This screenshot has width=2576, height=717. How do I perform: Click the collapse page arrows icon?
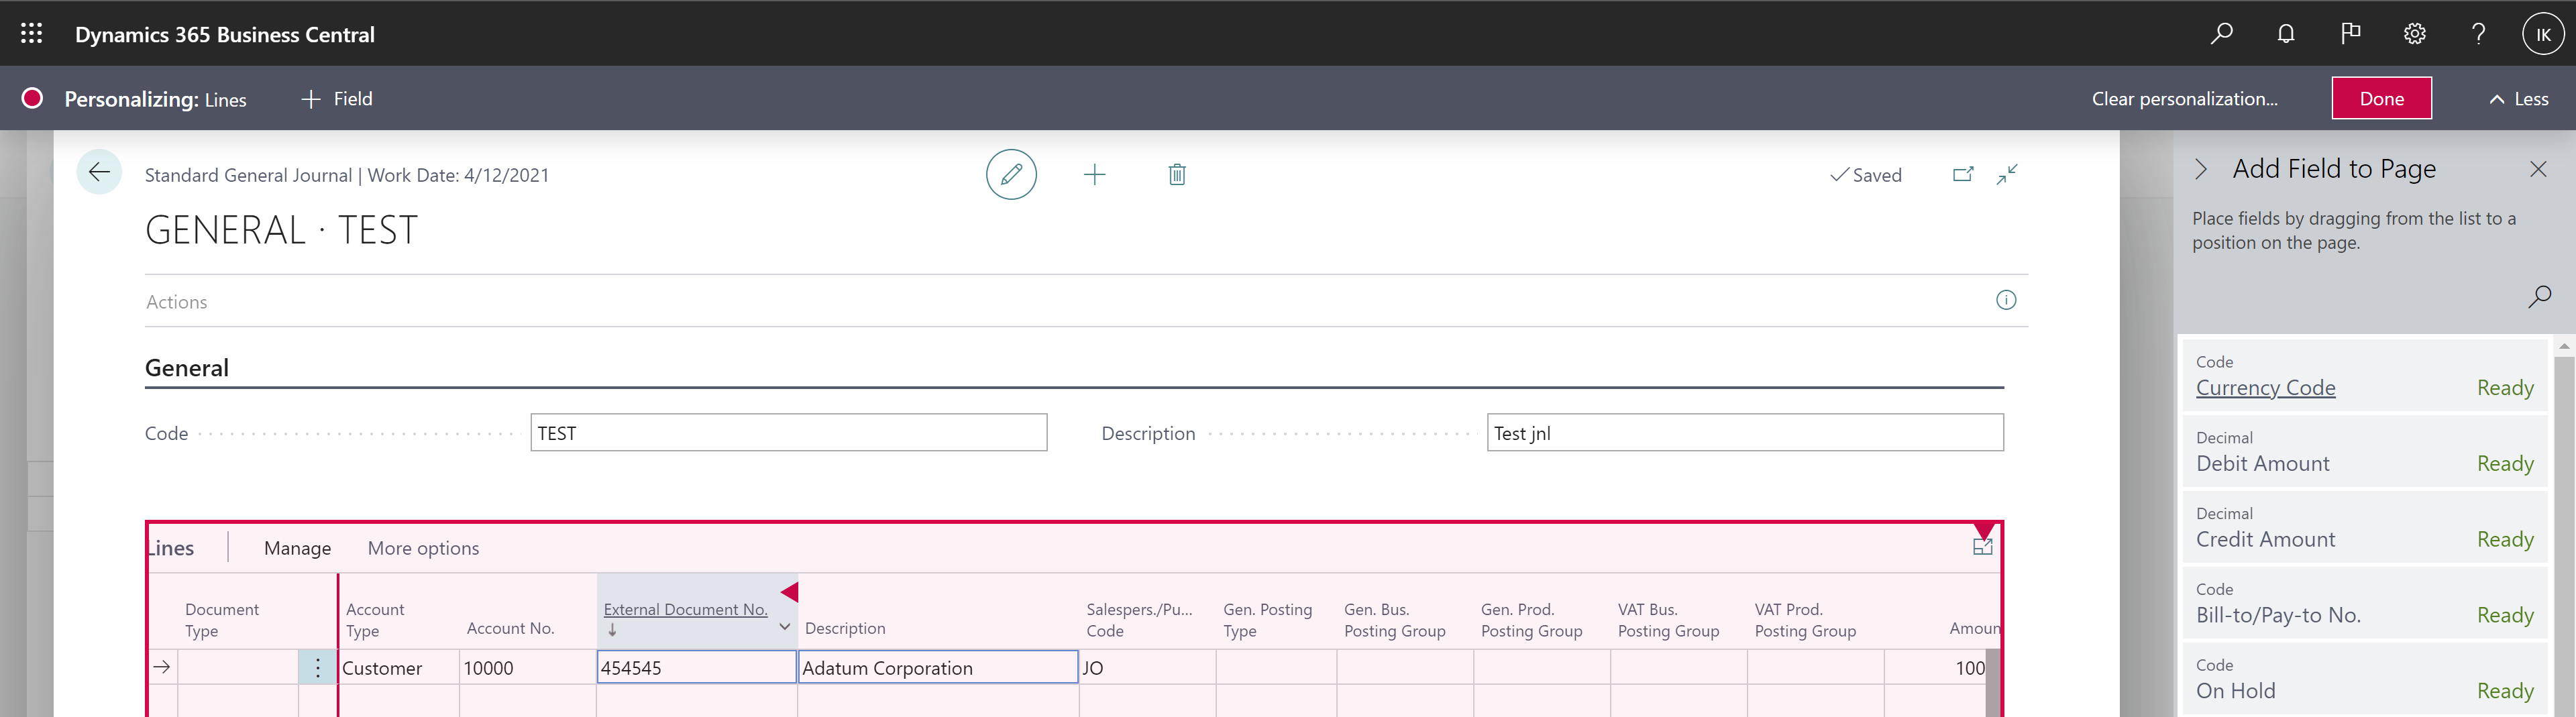coord(2007,174)
